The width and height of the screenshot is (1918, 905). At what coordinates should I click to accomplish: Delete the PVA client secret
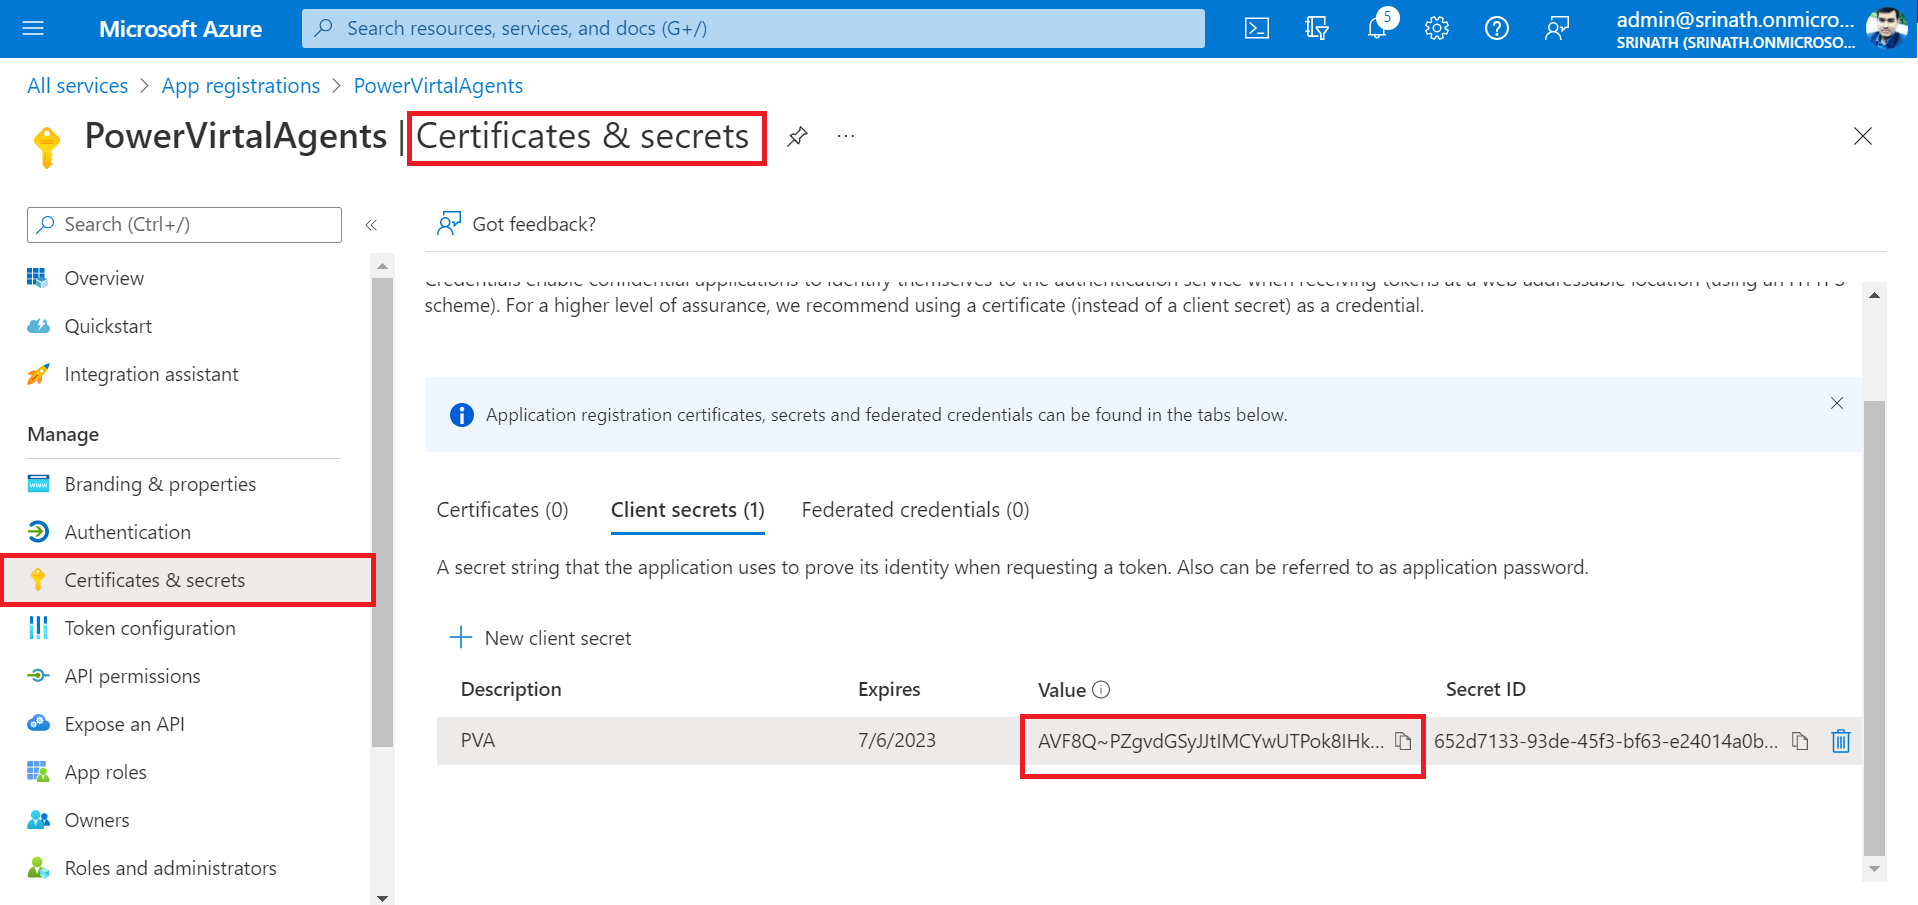(x=1840, y=741)
